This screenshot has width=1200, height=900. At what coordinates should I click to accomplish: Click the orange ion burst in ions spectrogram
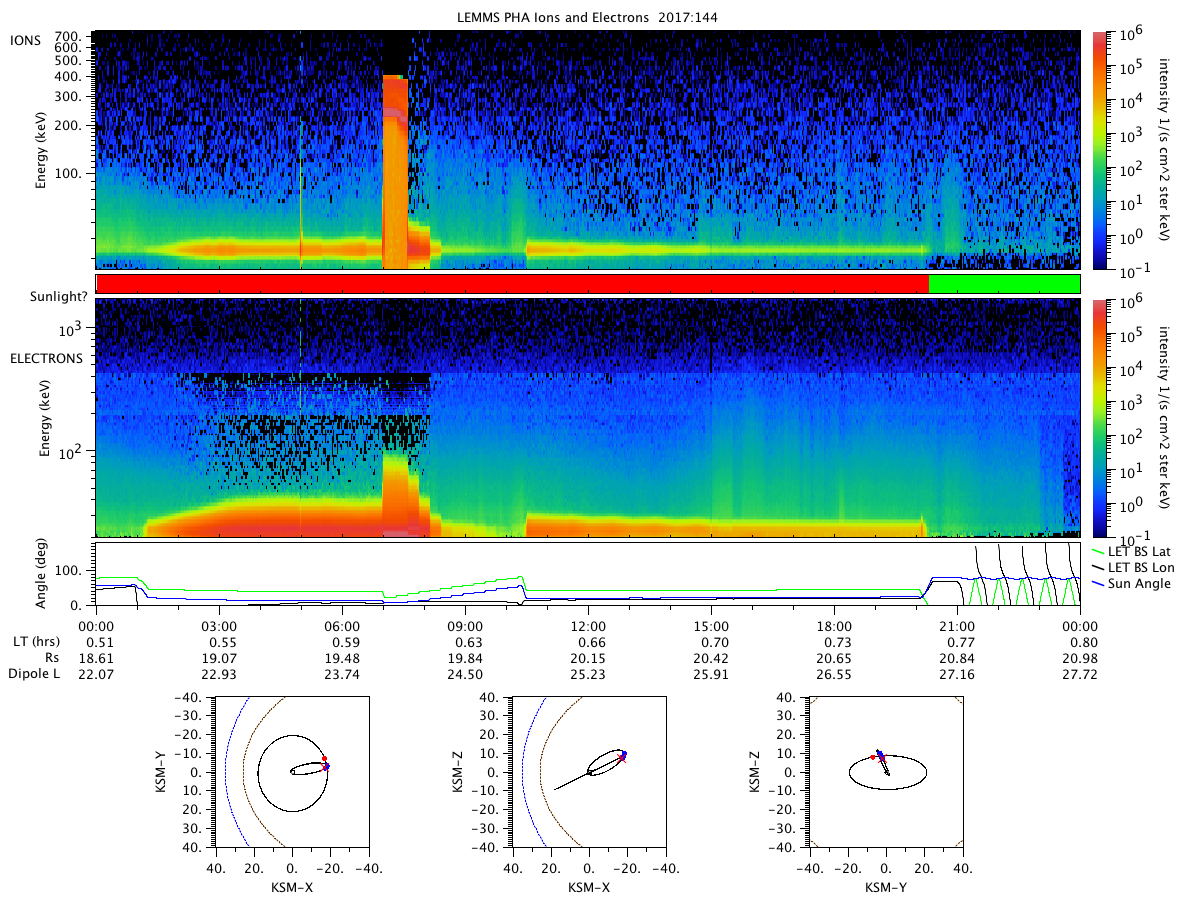pyautogui.click(x=395, y=172)
